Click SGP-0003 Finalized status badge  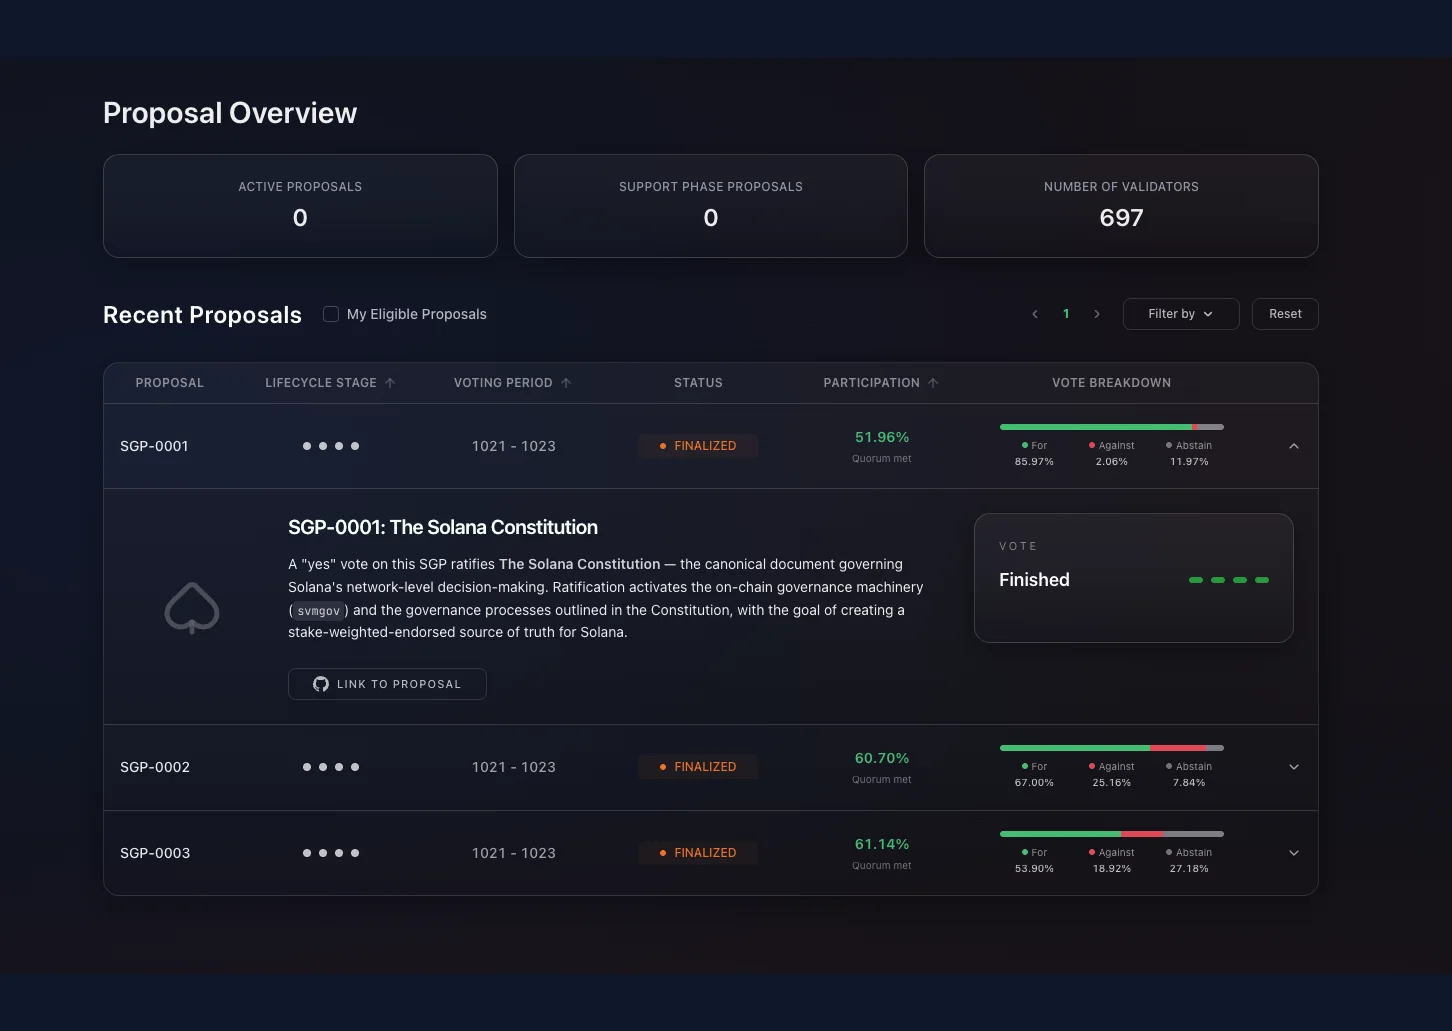click(698, 853)
